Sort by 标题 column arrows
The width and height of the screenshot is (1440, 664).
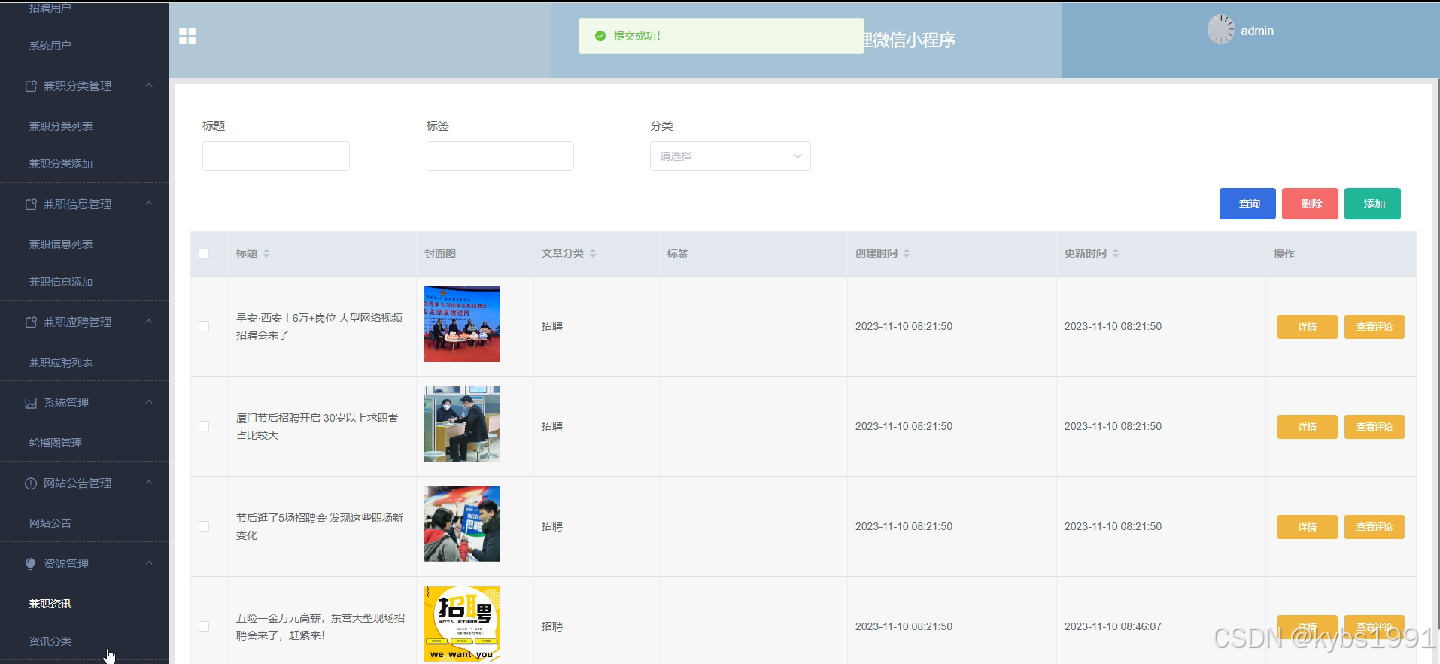(x=266, y=254)
